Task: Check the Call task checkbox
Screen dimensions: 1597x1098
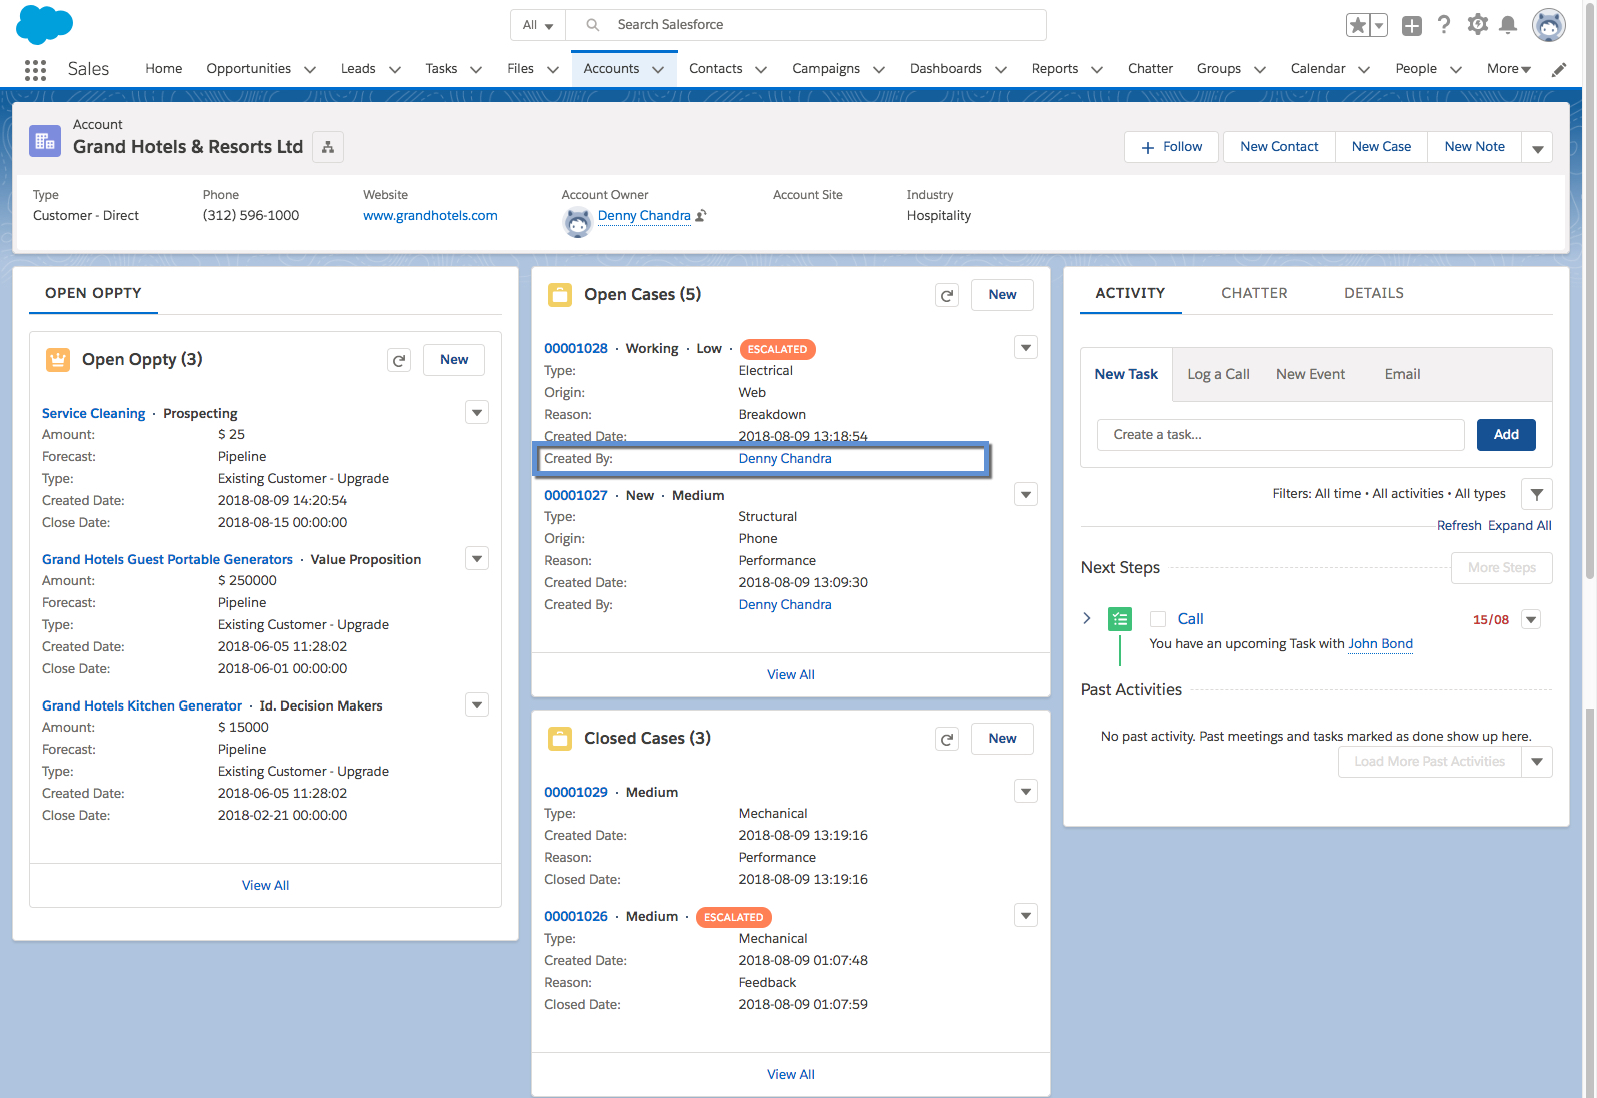Action: pos(1158,619)
